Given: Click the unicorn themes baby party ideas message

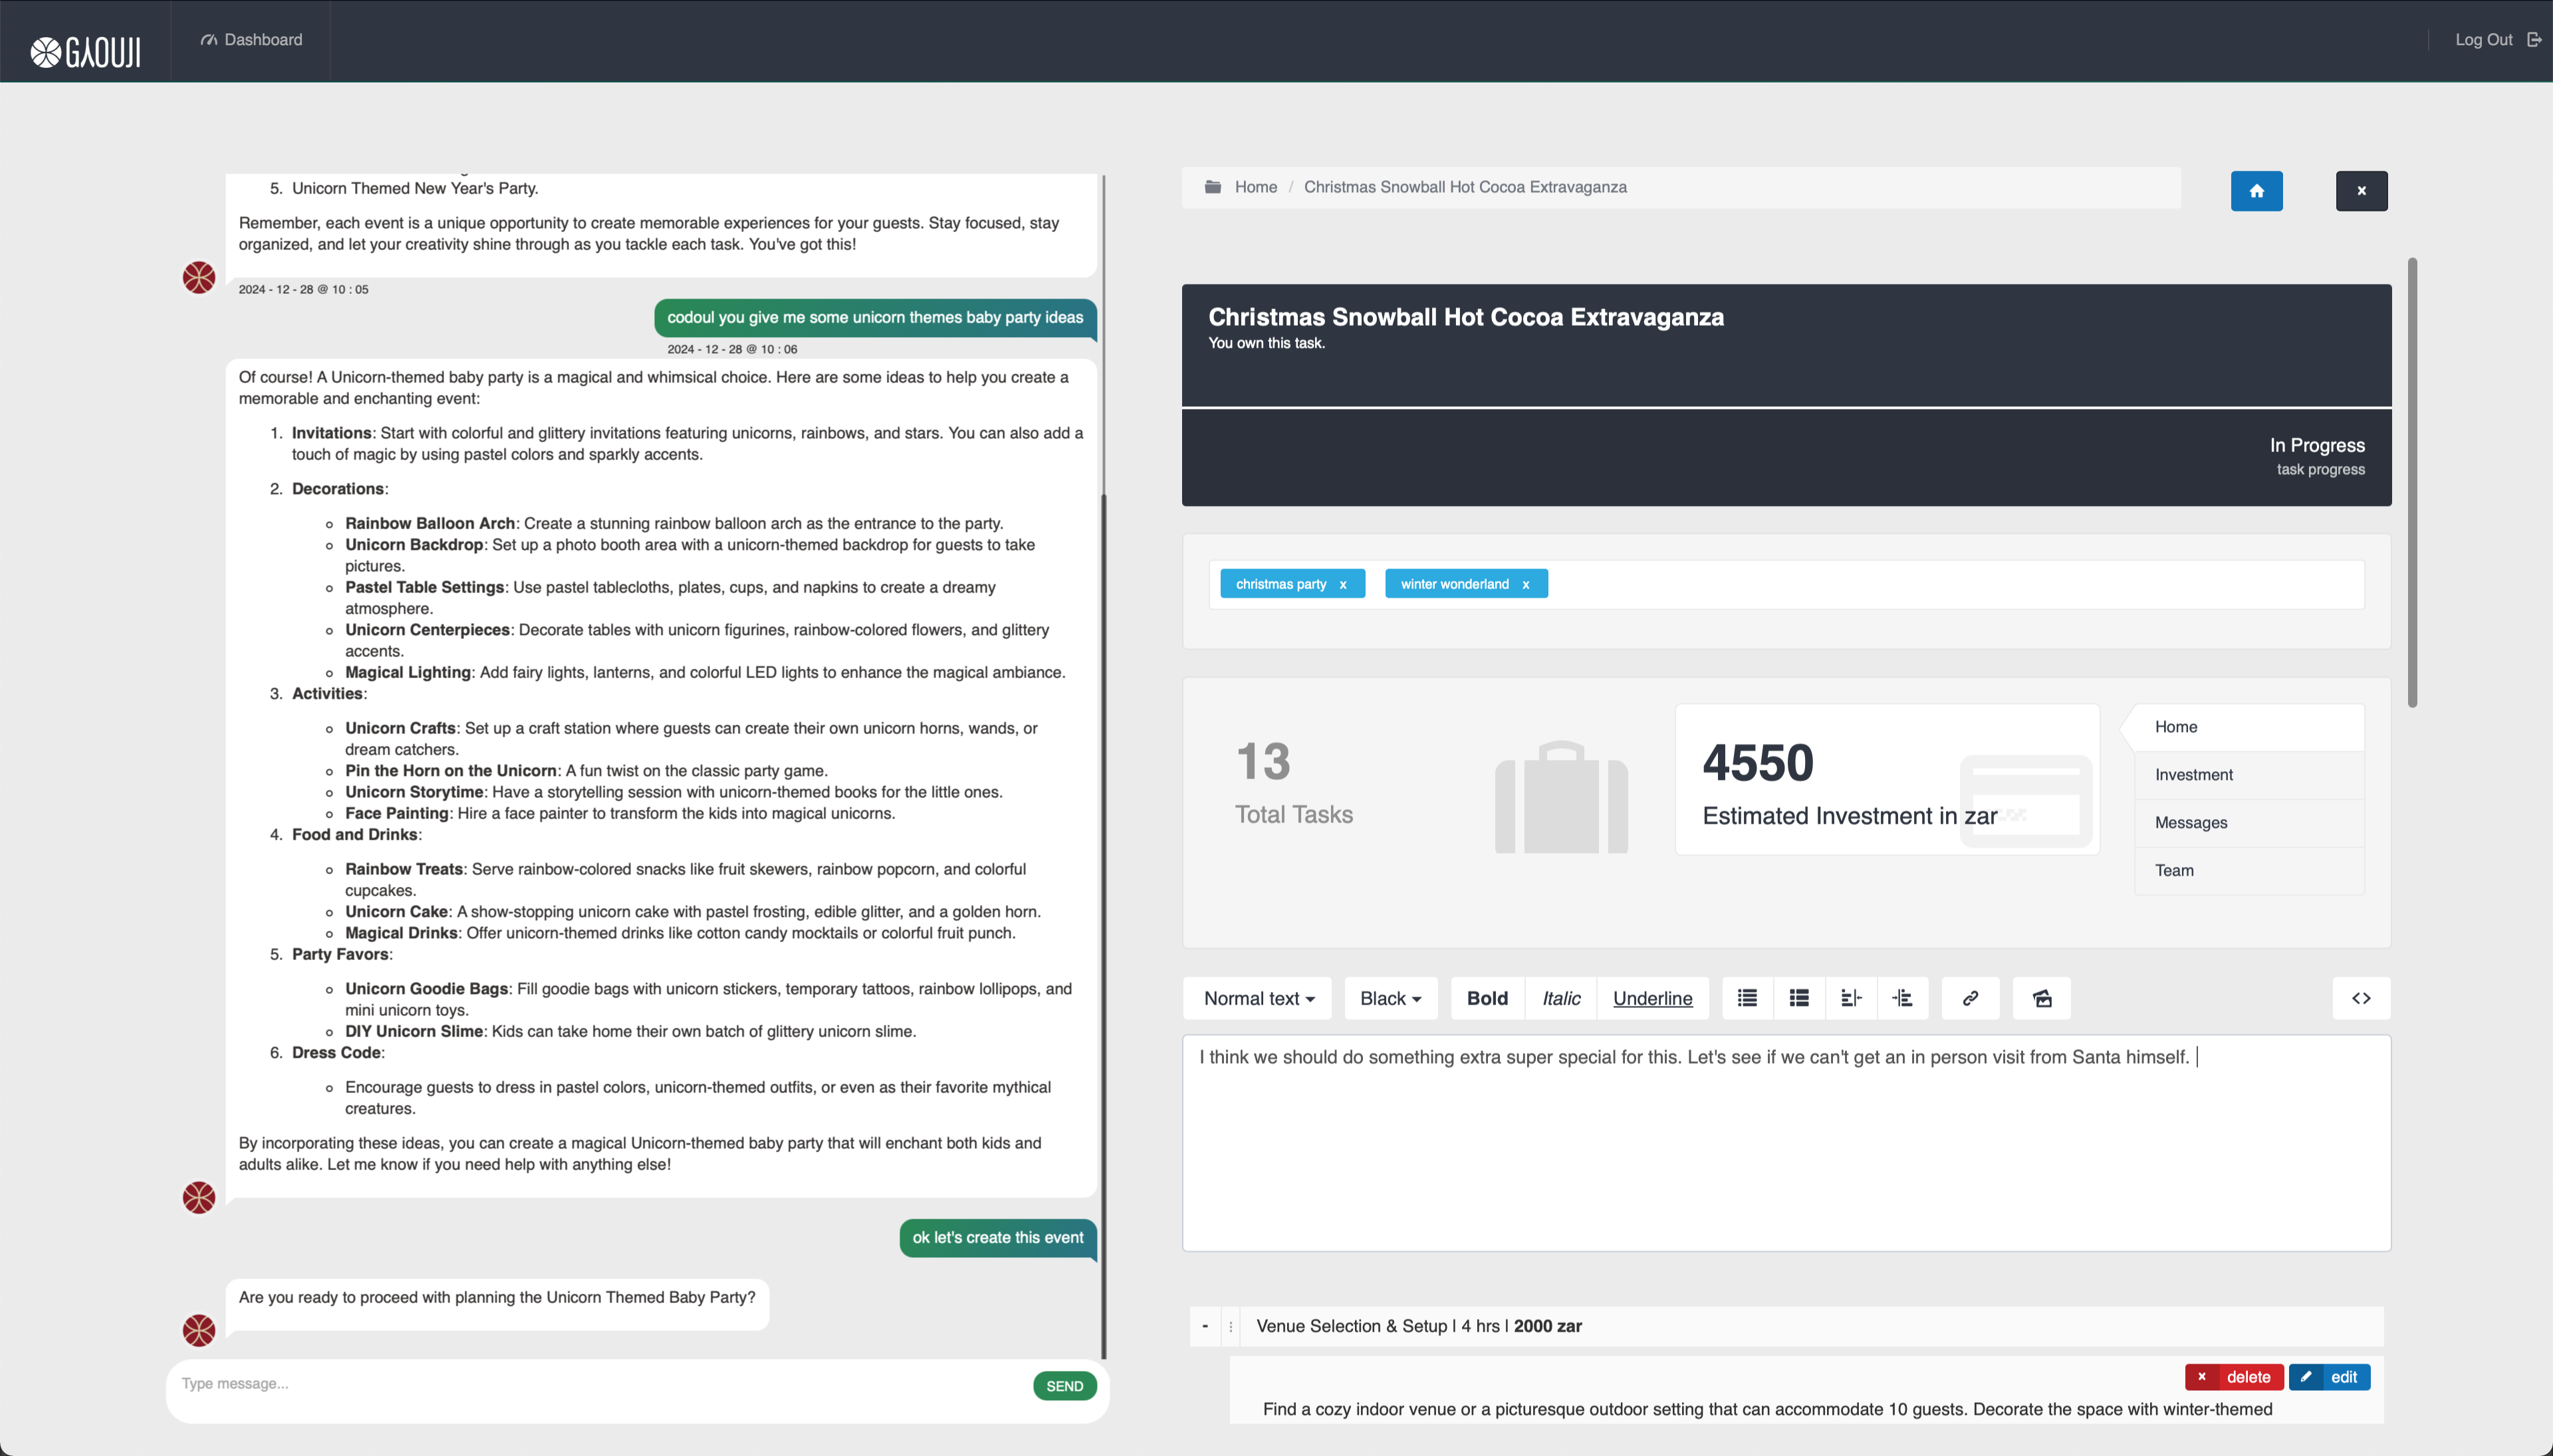Looking at the screenshot, I should (x=875, y=318).
